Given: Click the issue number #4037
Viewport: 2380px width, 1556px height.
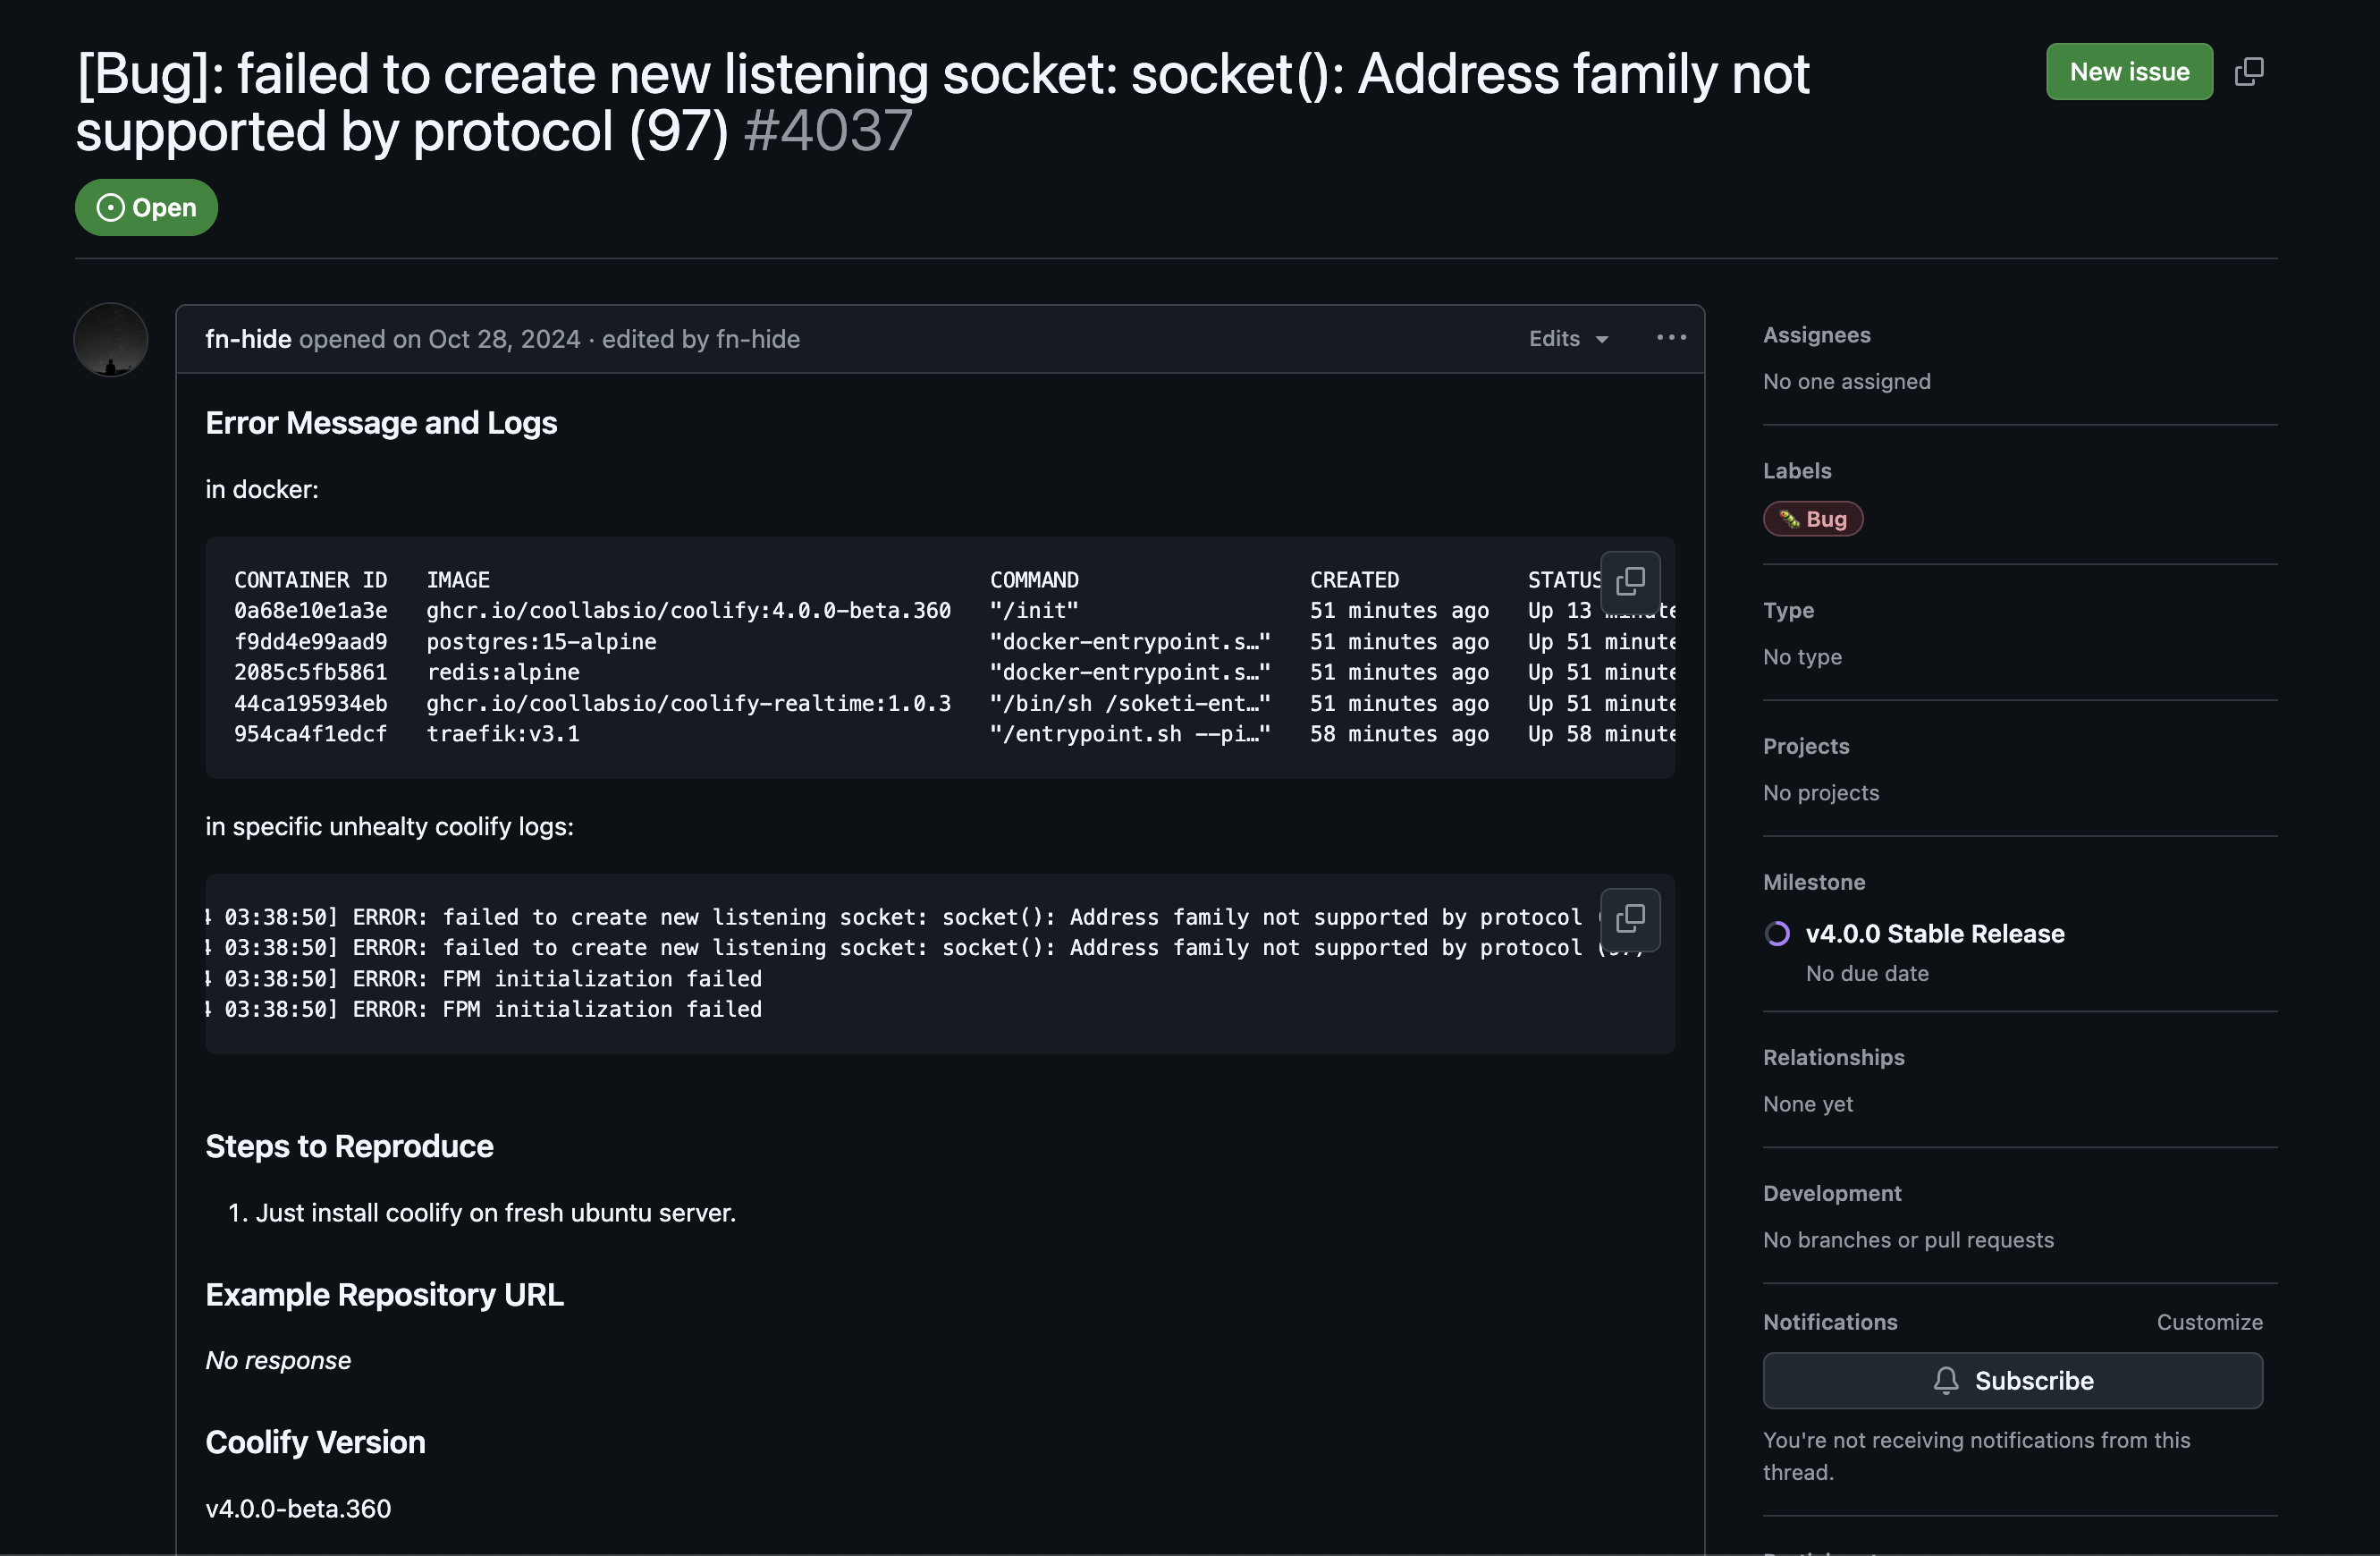Looking at the screenshot, I should pos(828,131).
